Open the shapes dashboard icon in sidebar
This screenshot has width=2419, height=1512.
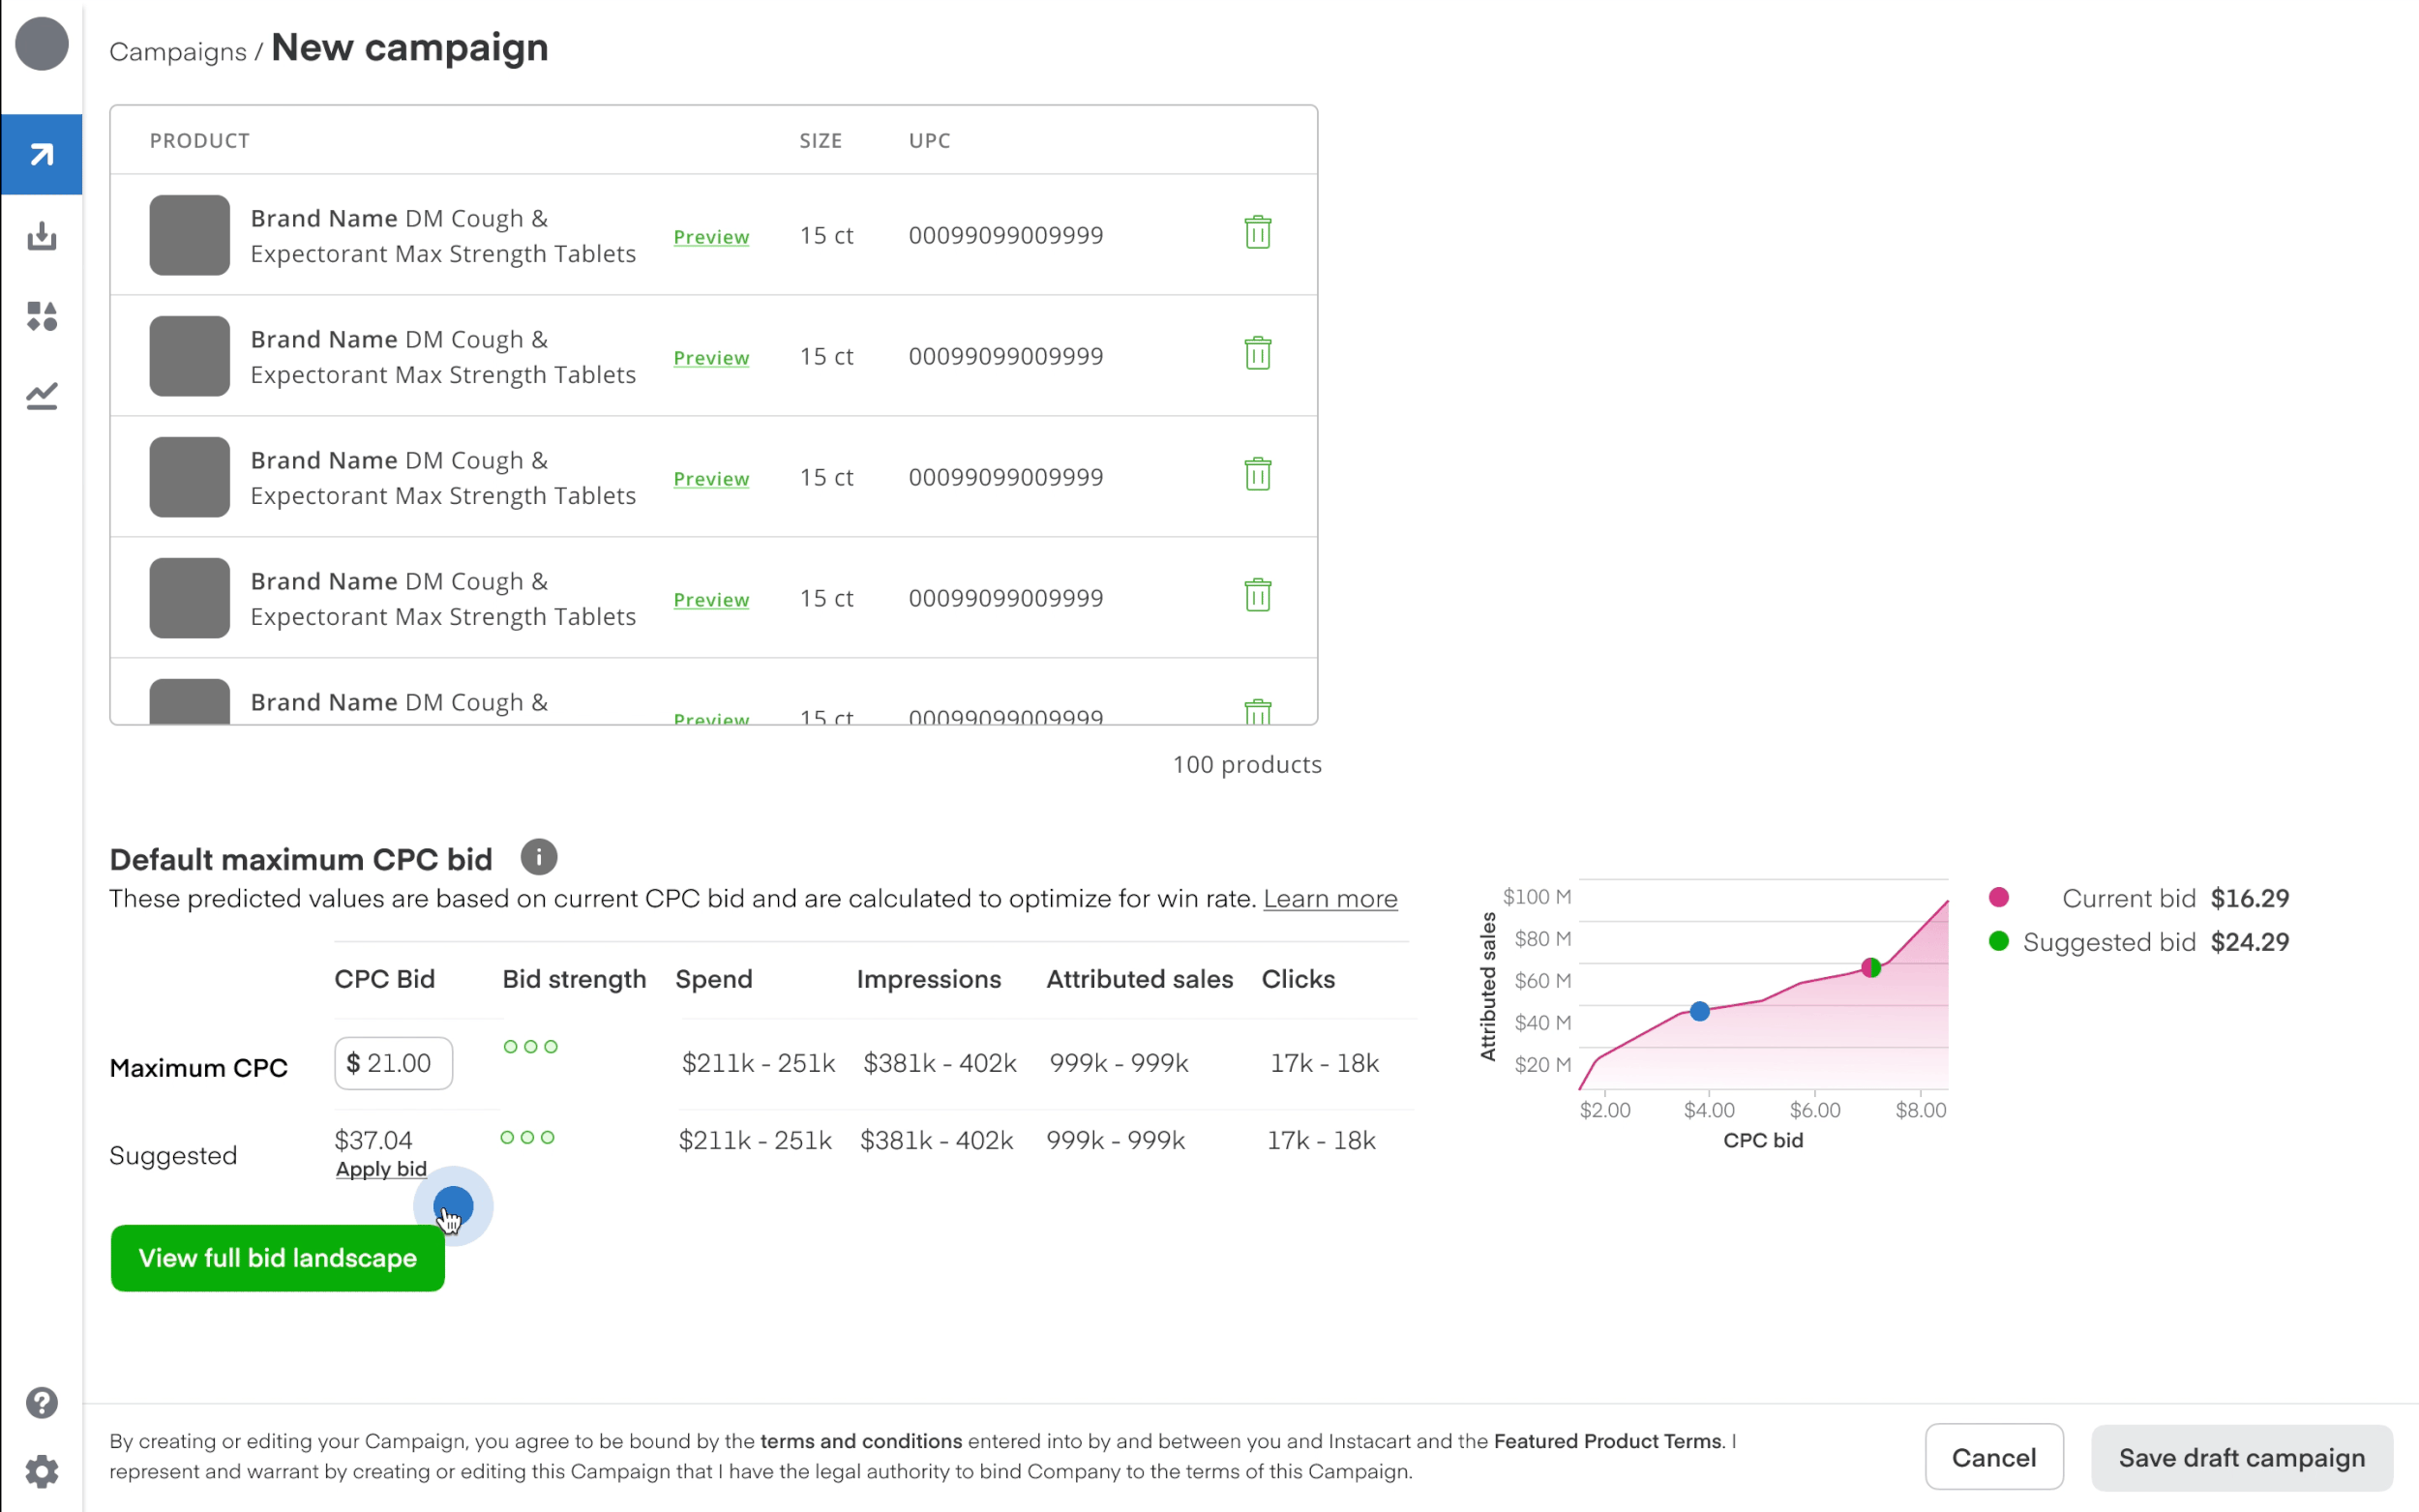(x=41, y=316)
